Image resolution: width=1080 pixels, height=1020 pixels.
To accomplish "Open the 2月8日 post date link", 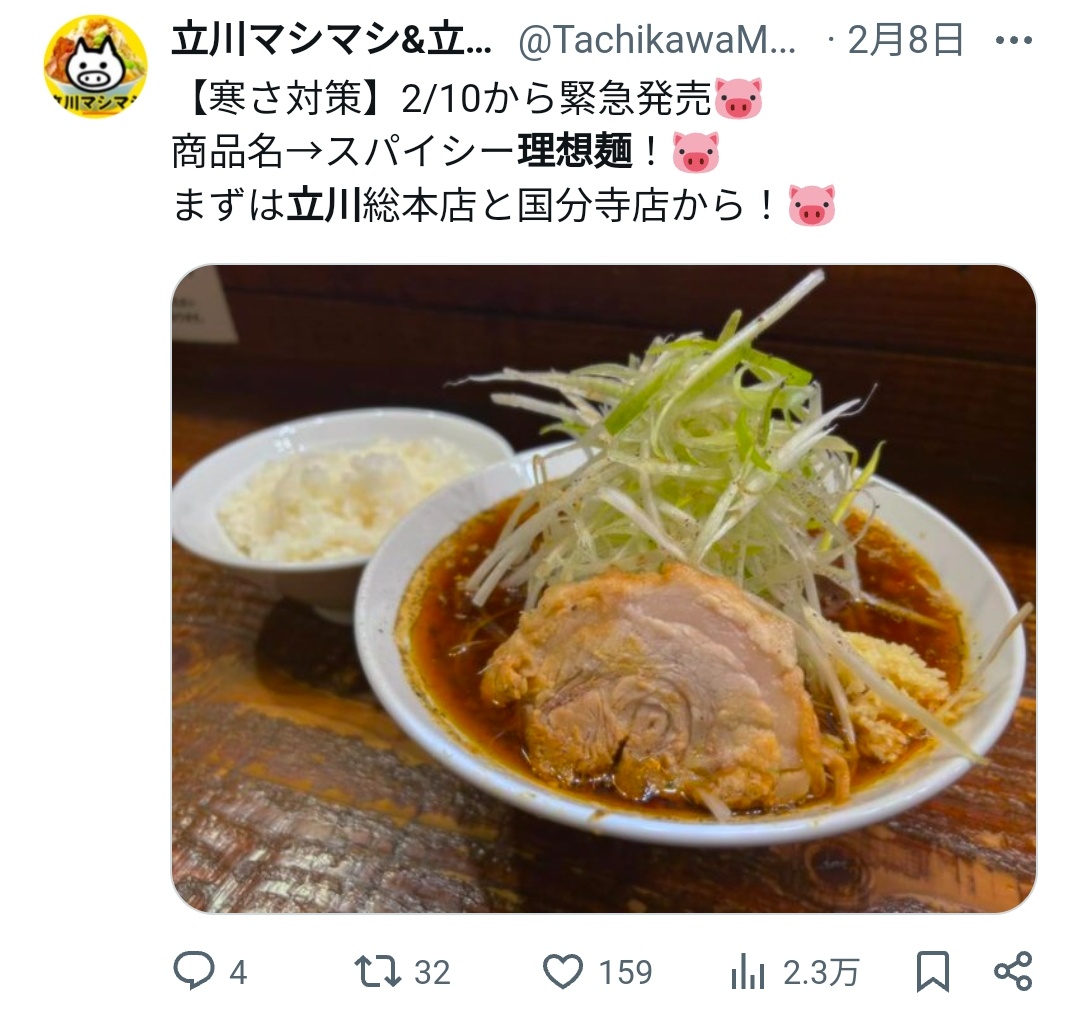I will [905, 40].
